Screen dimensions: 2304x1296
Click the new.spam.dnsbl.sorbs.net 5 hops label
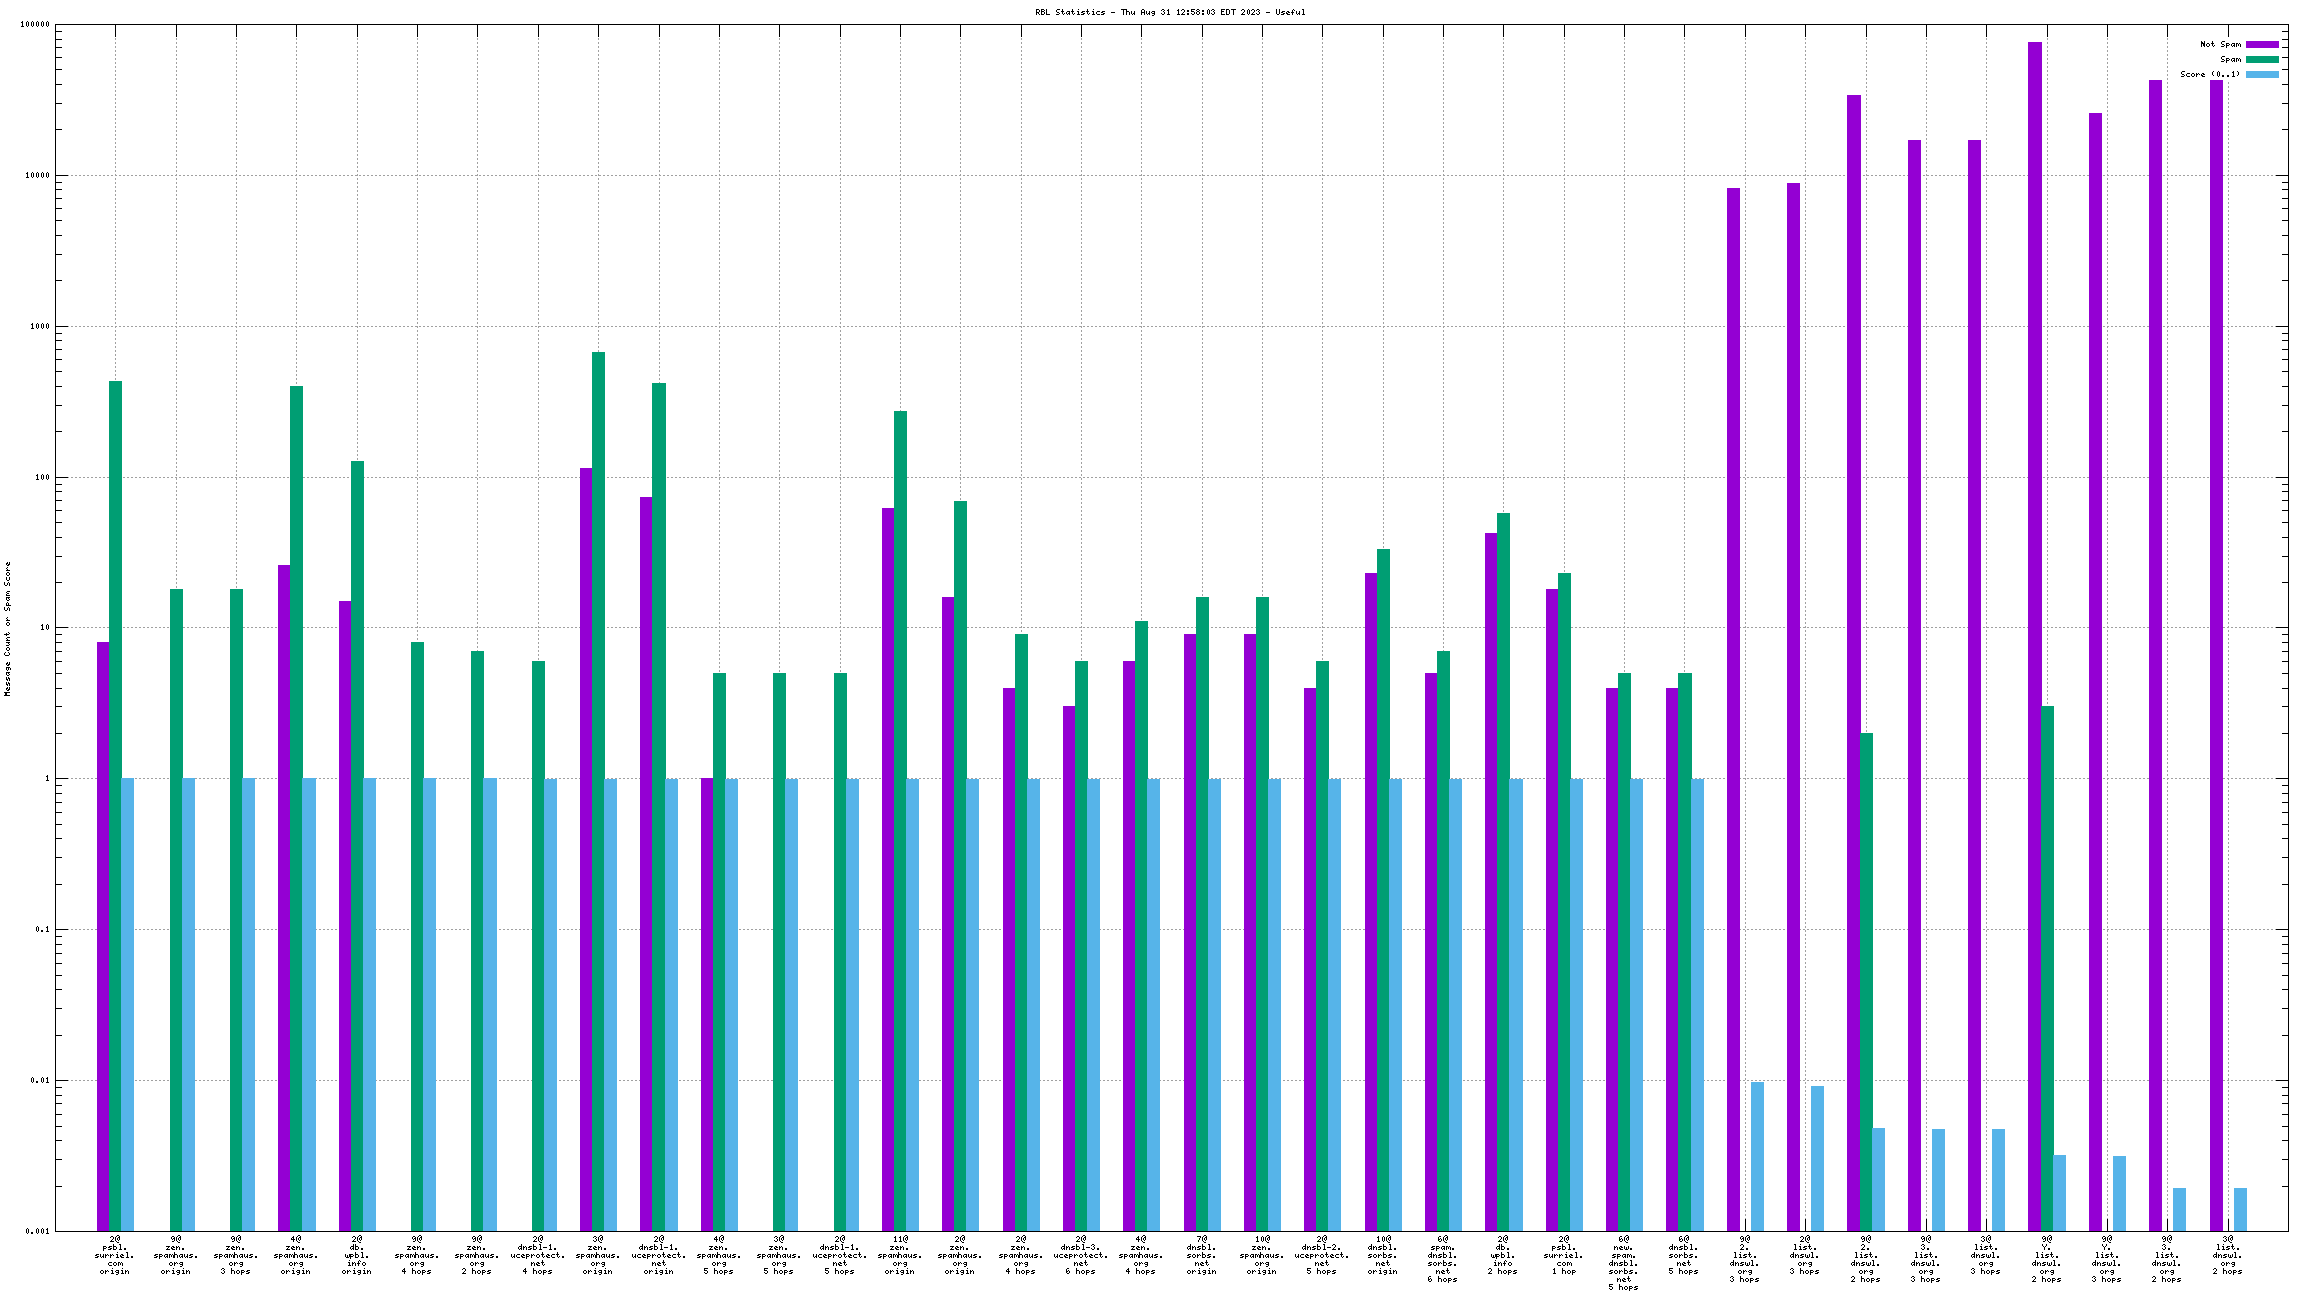point(1623,1263)
